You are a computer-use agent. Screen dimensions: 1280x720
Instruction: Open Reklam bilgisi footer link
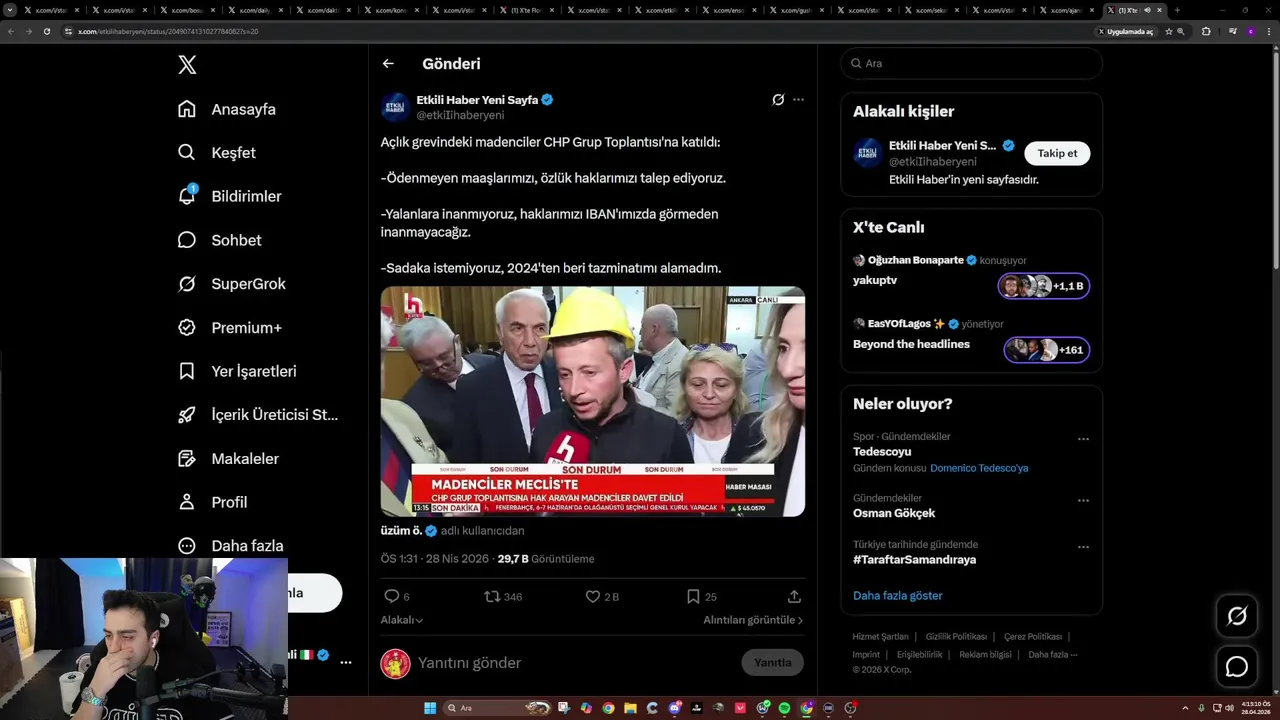click(984, 655)
